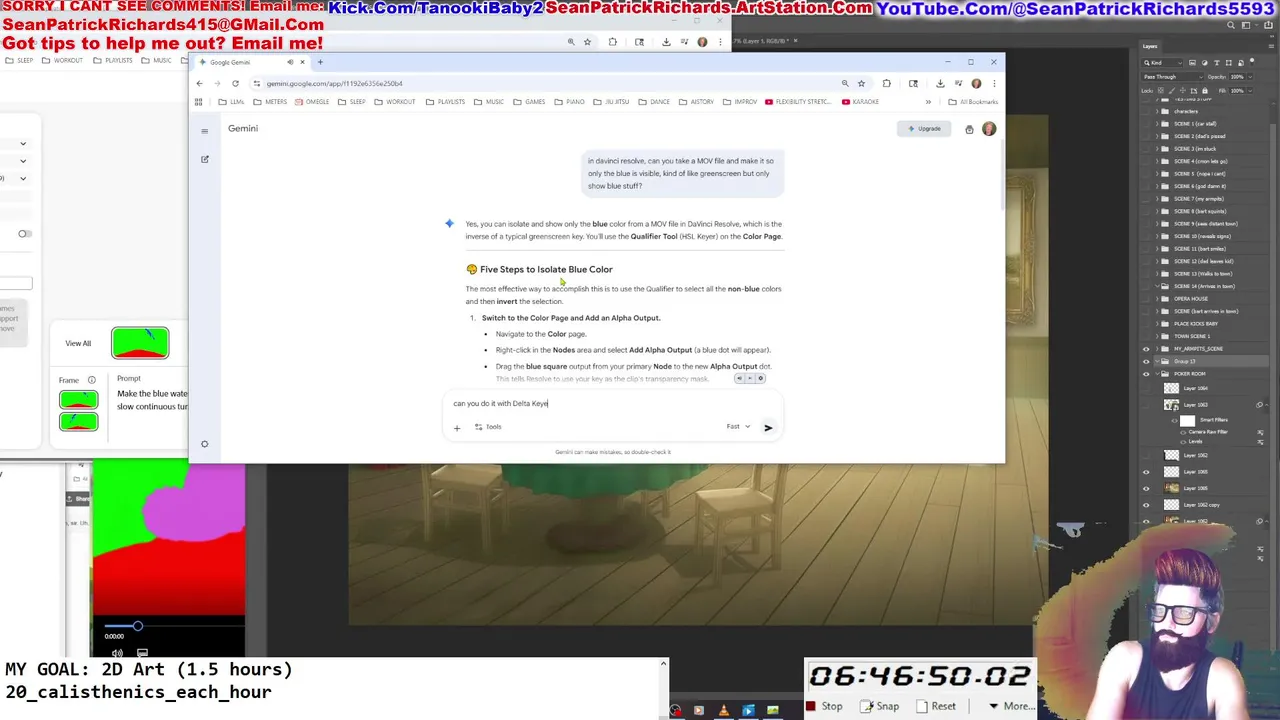Lock all layers padlock icon
The width and height of the screenshot is (1280, 720).
pos(1205,91)
